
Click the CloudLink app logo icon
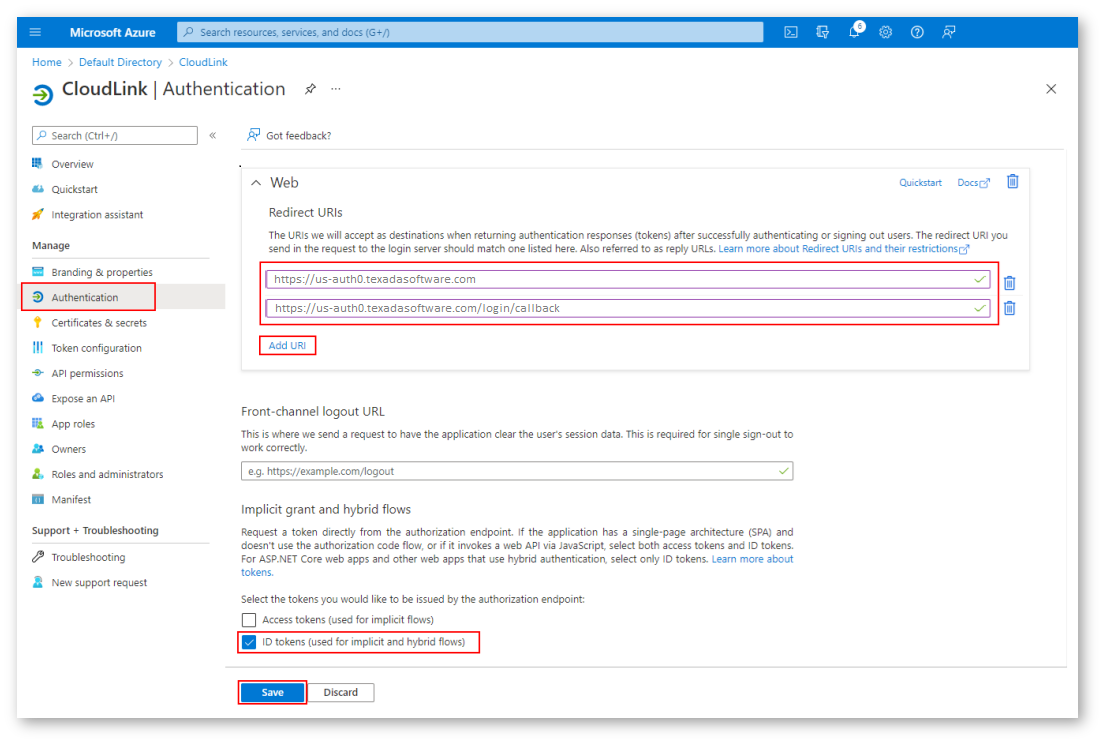pyautogui.click(x=43, y=94)
